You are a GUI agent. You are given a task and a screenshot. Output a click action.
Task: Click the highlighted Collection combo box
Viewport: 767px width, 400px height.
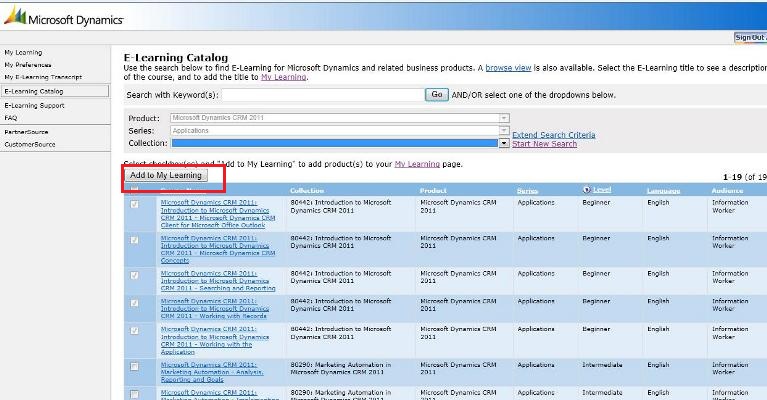(x=335, y=143)
